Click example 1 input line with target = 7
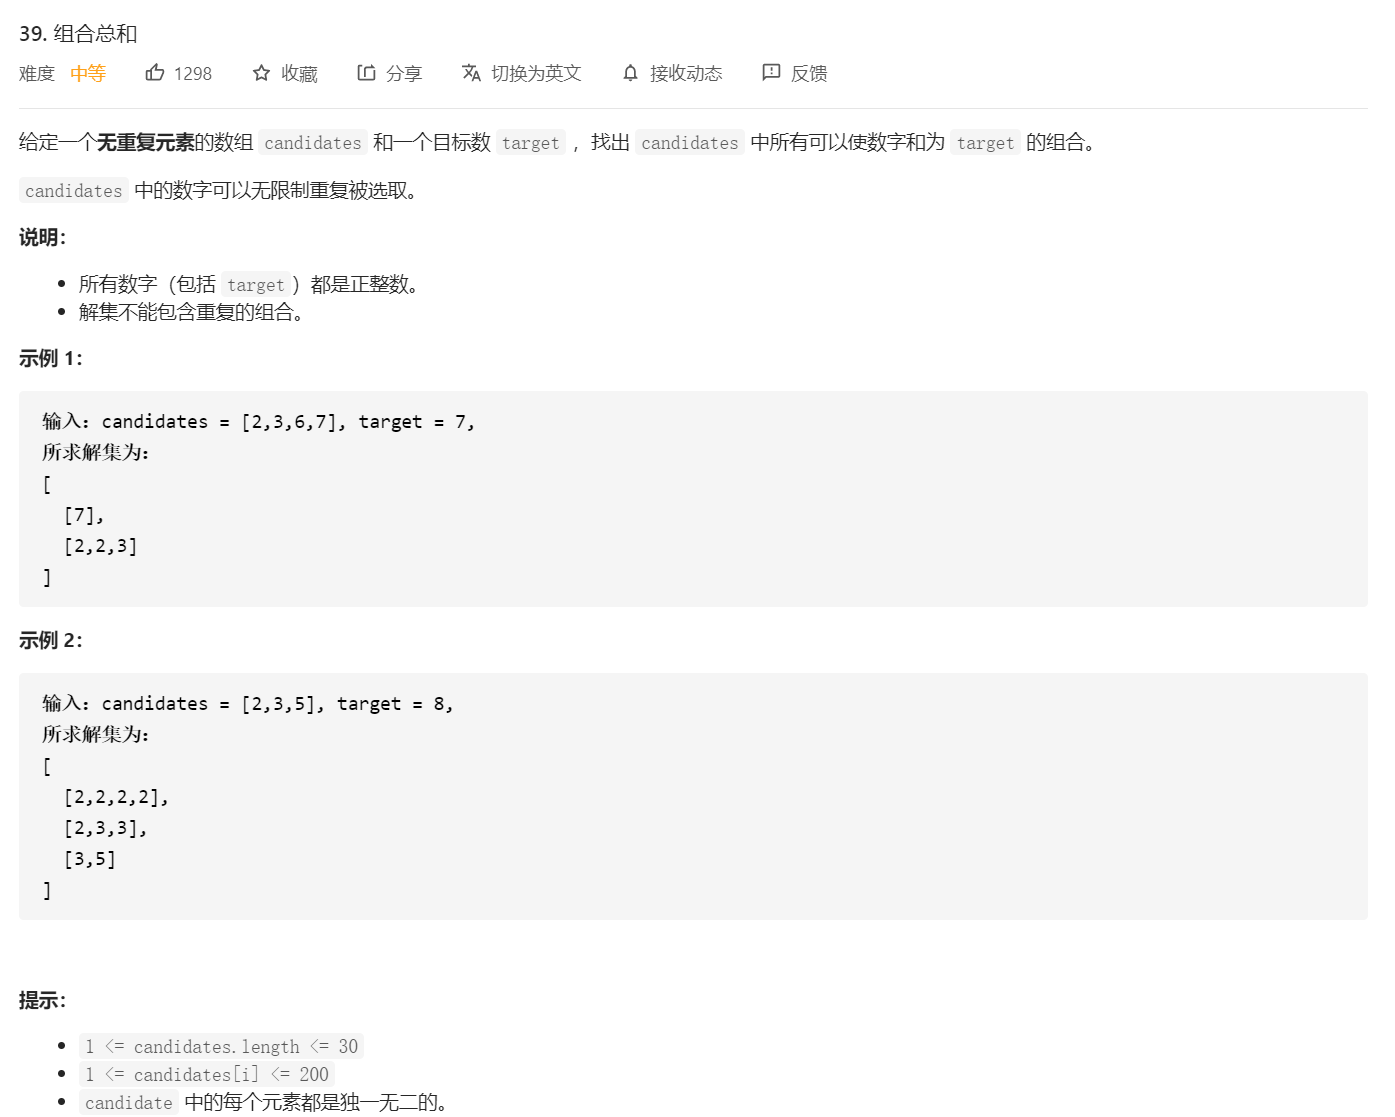The height and width of the screenshot is (1117, 1395). 258,422
